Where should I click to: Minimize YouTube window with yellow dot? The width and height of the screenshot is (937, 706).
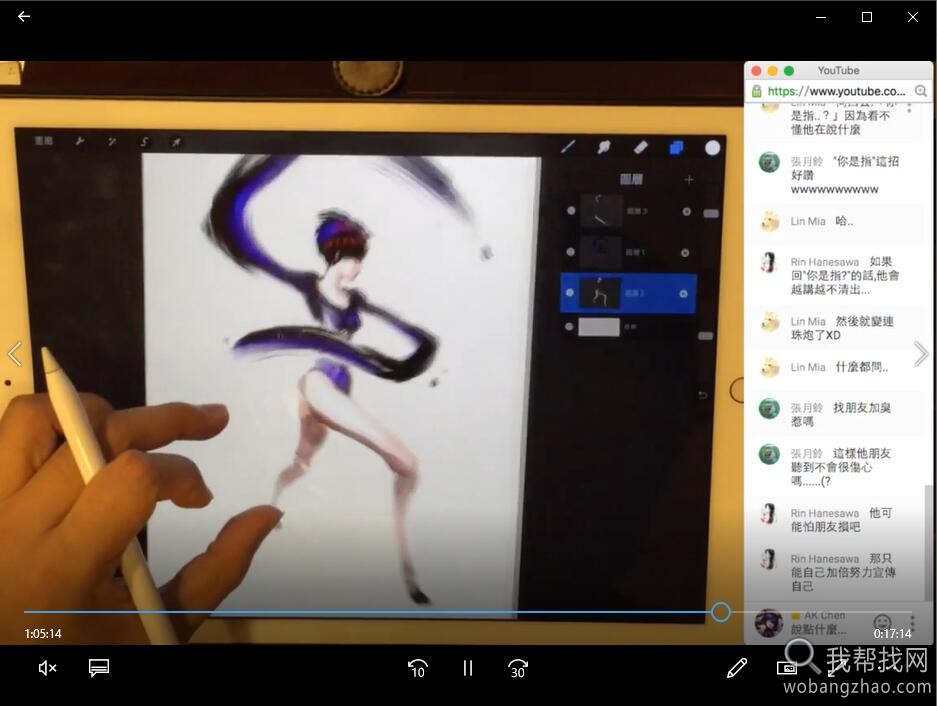tap(772, 71)
